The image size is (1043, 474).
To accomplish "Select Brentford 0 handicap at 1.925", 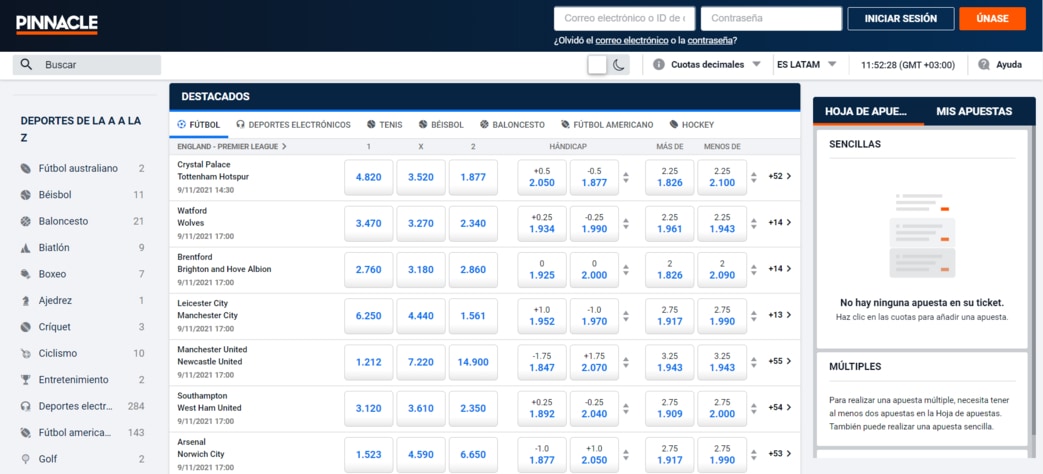I will (542, 270).
